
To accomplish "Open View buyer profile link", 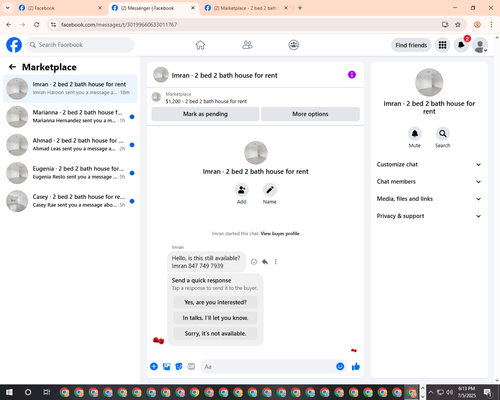I will coord(280,234).
